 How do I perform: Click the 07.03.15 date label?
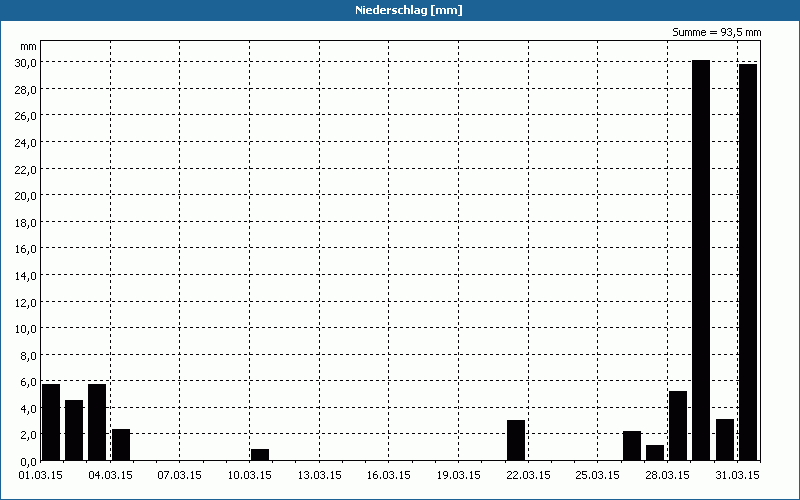click(180, 475)
